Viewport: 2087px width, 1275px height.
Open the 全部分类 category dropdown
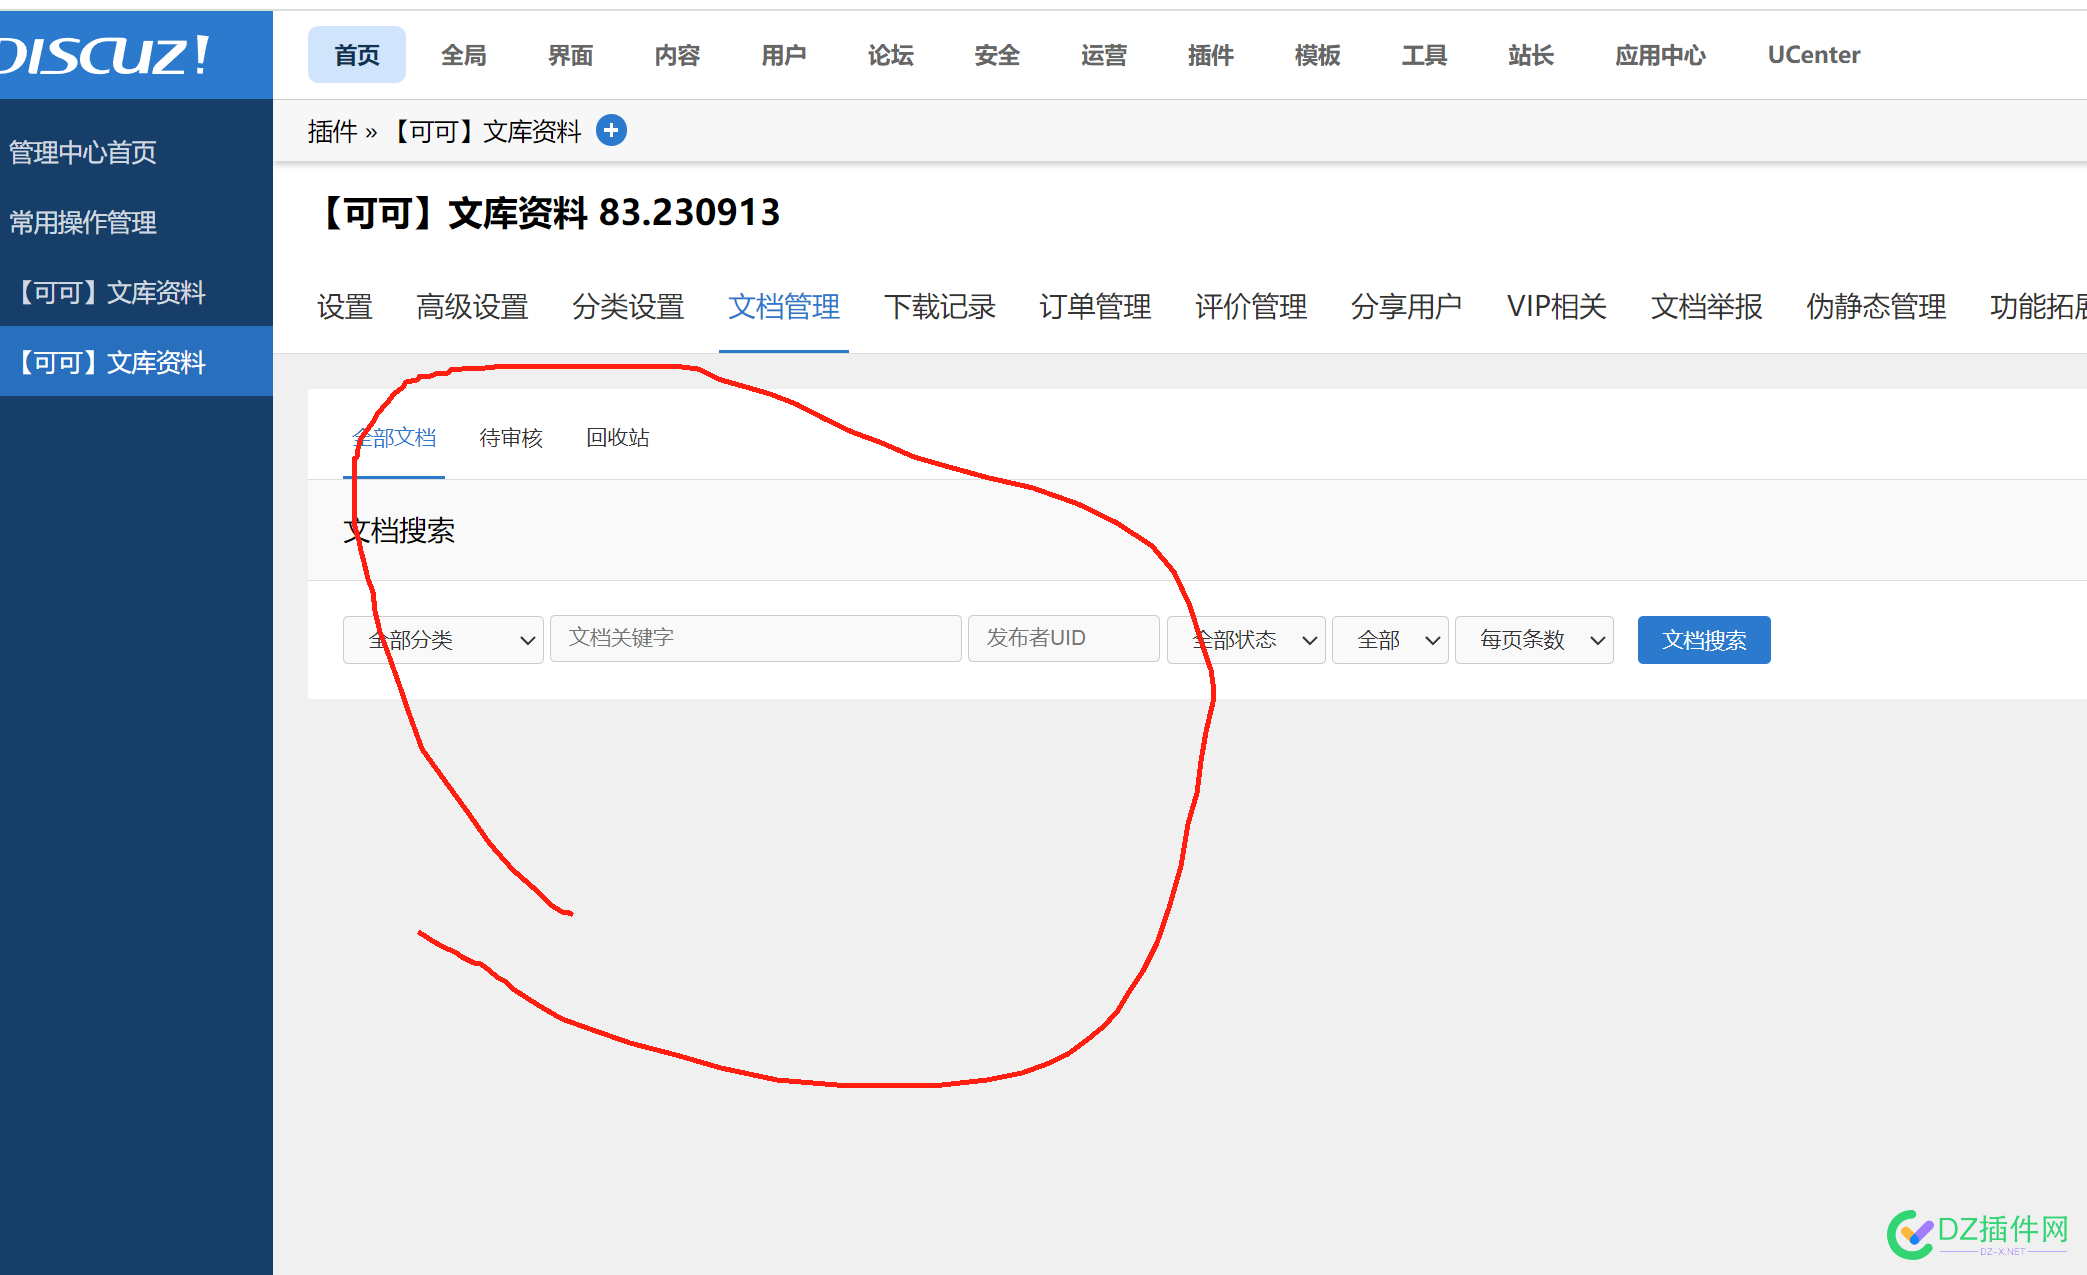(442, 639)
